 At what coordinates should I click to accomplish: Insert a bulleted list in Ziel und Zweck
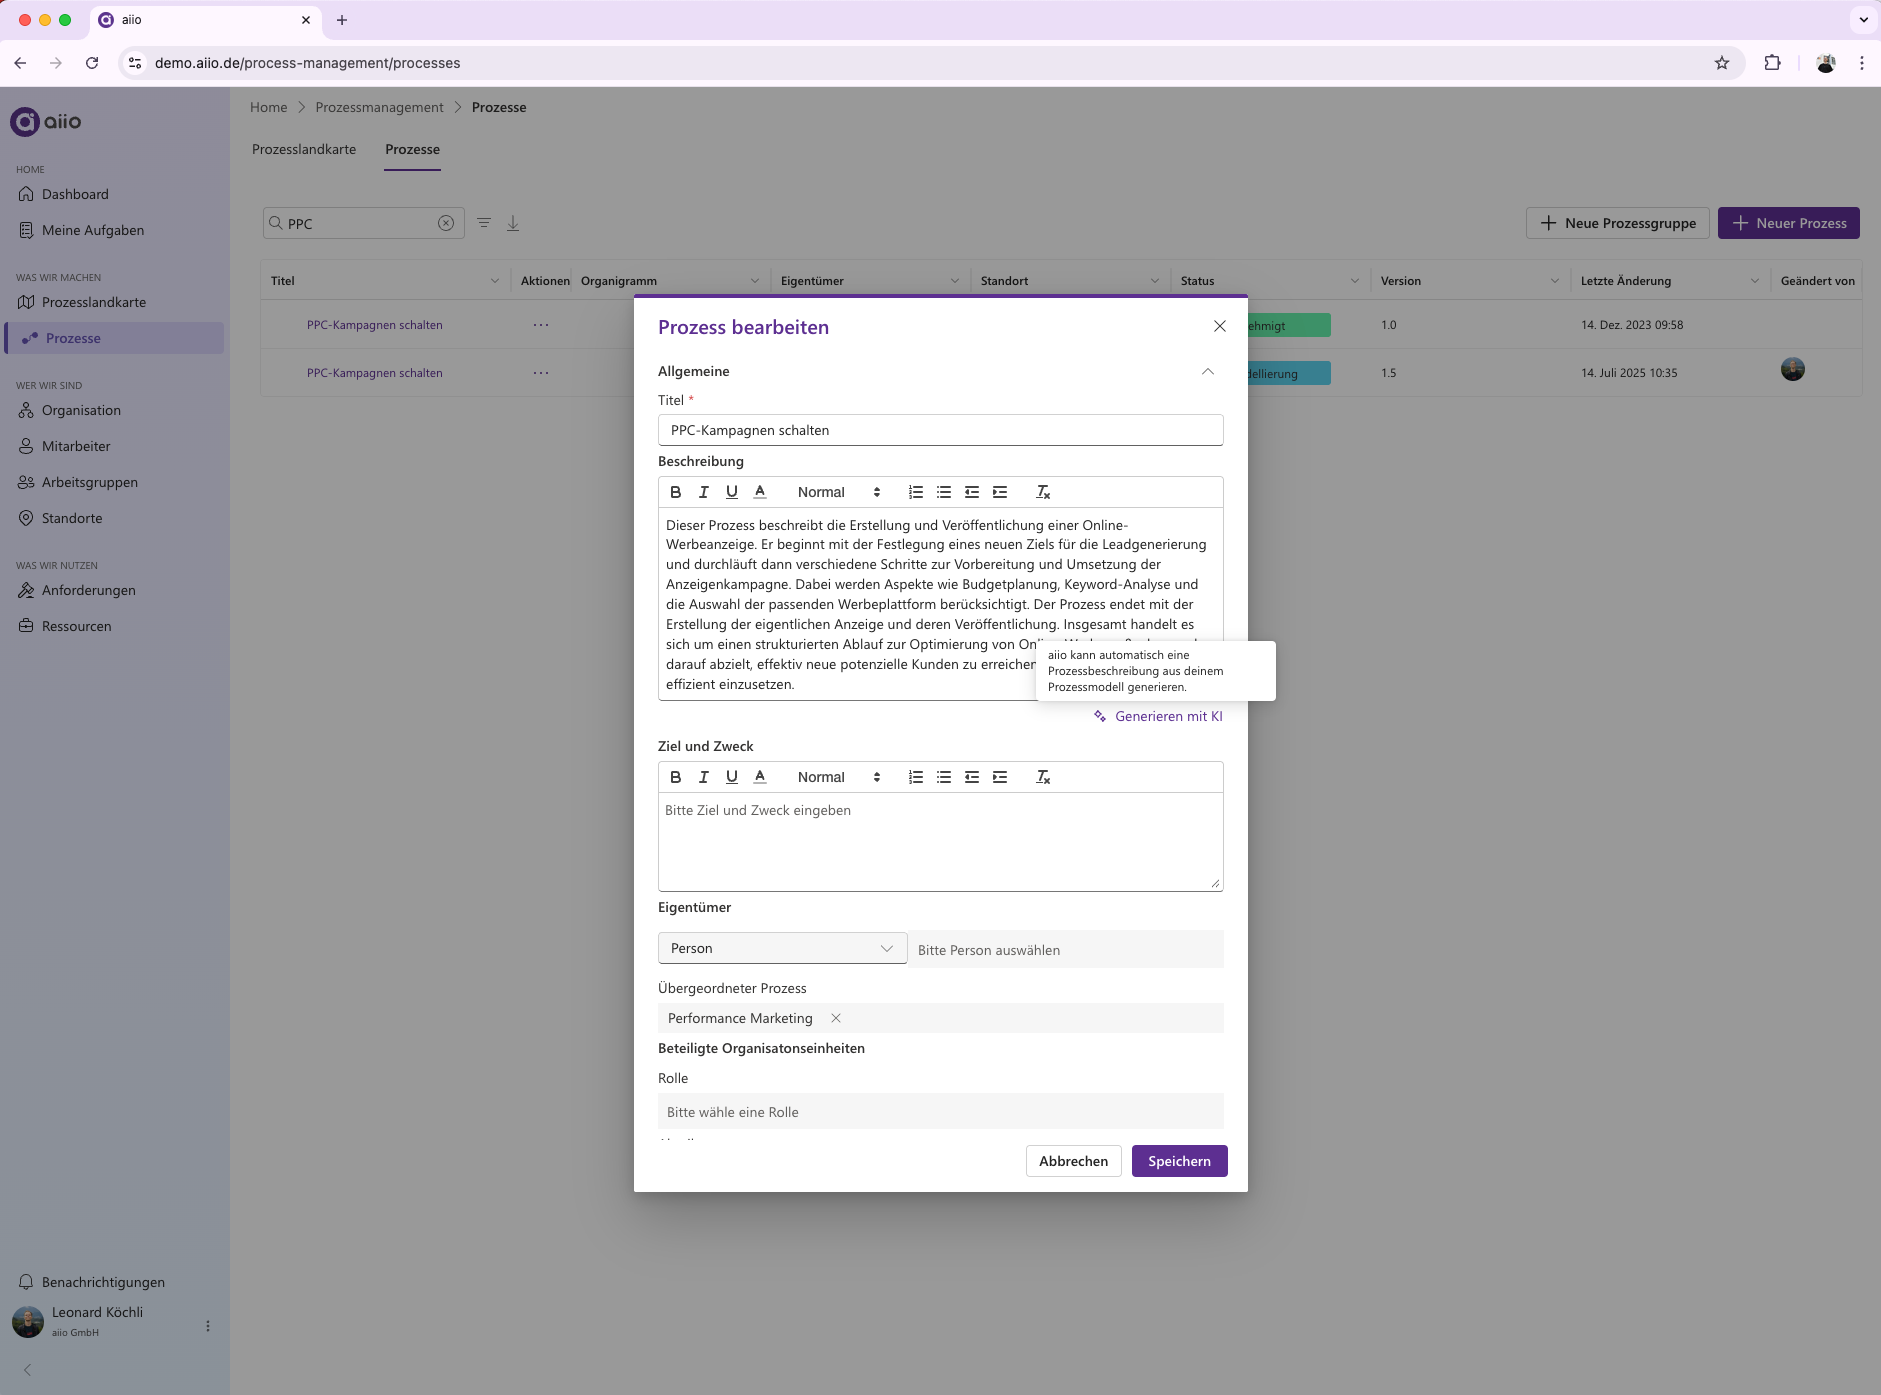click(x=942, y=777)
